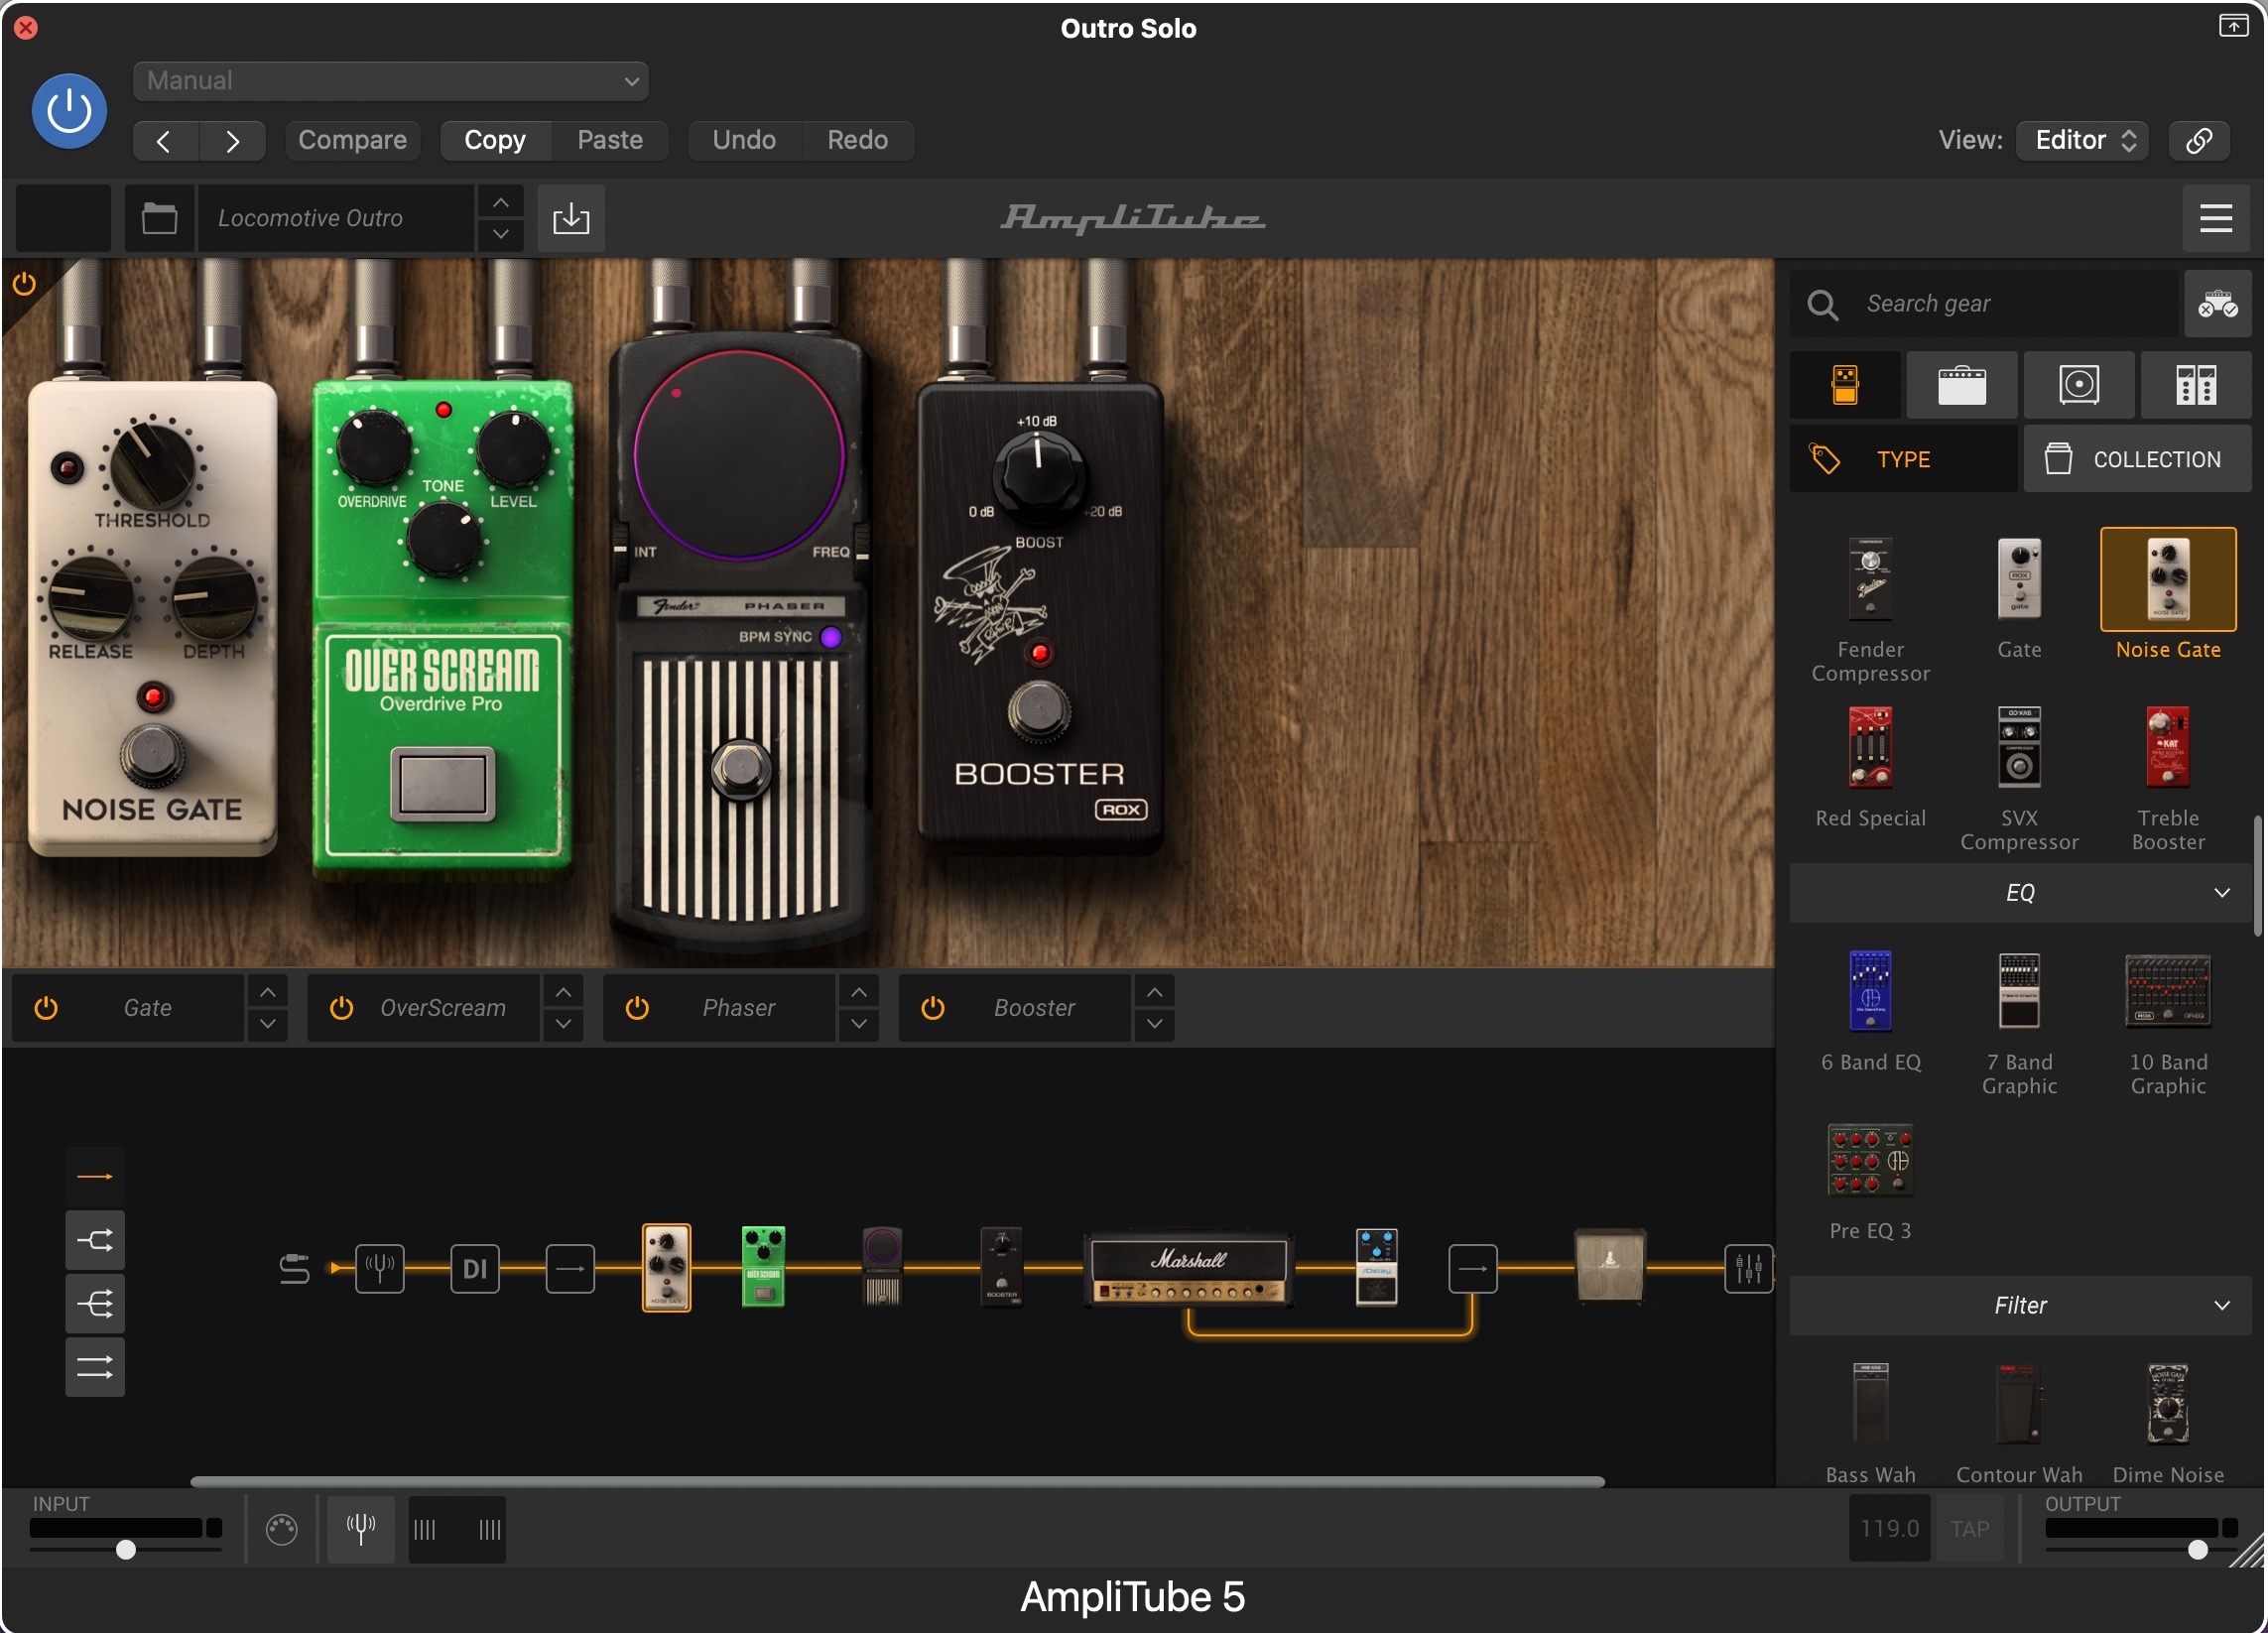Click the Paste button
The image size is (2268, 1633).
[609, 140]
